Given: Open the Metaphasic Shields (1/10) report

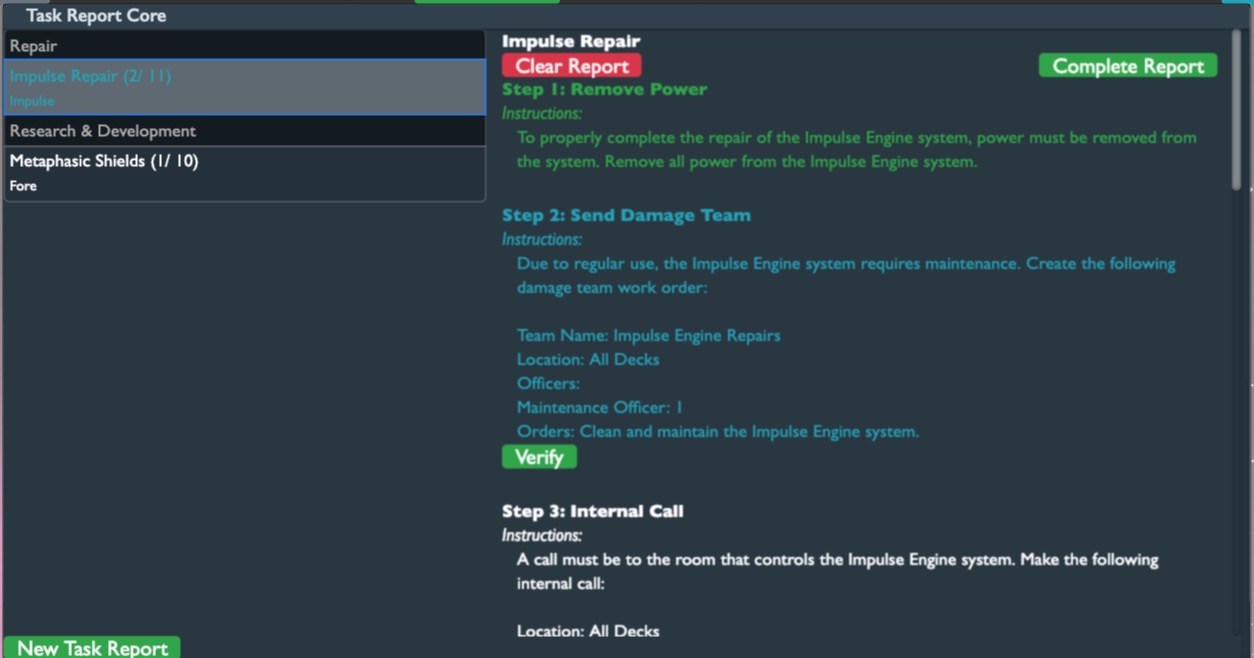Looking at the screenshot, I should [x=245, y=173].
